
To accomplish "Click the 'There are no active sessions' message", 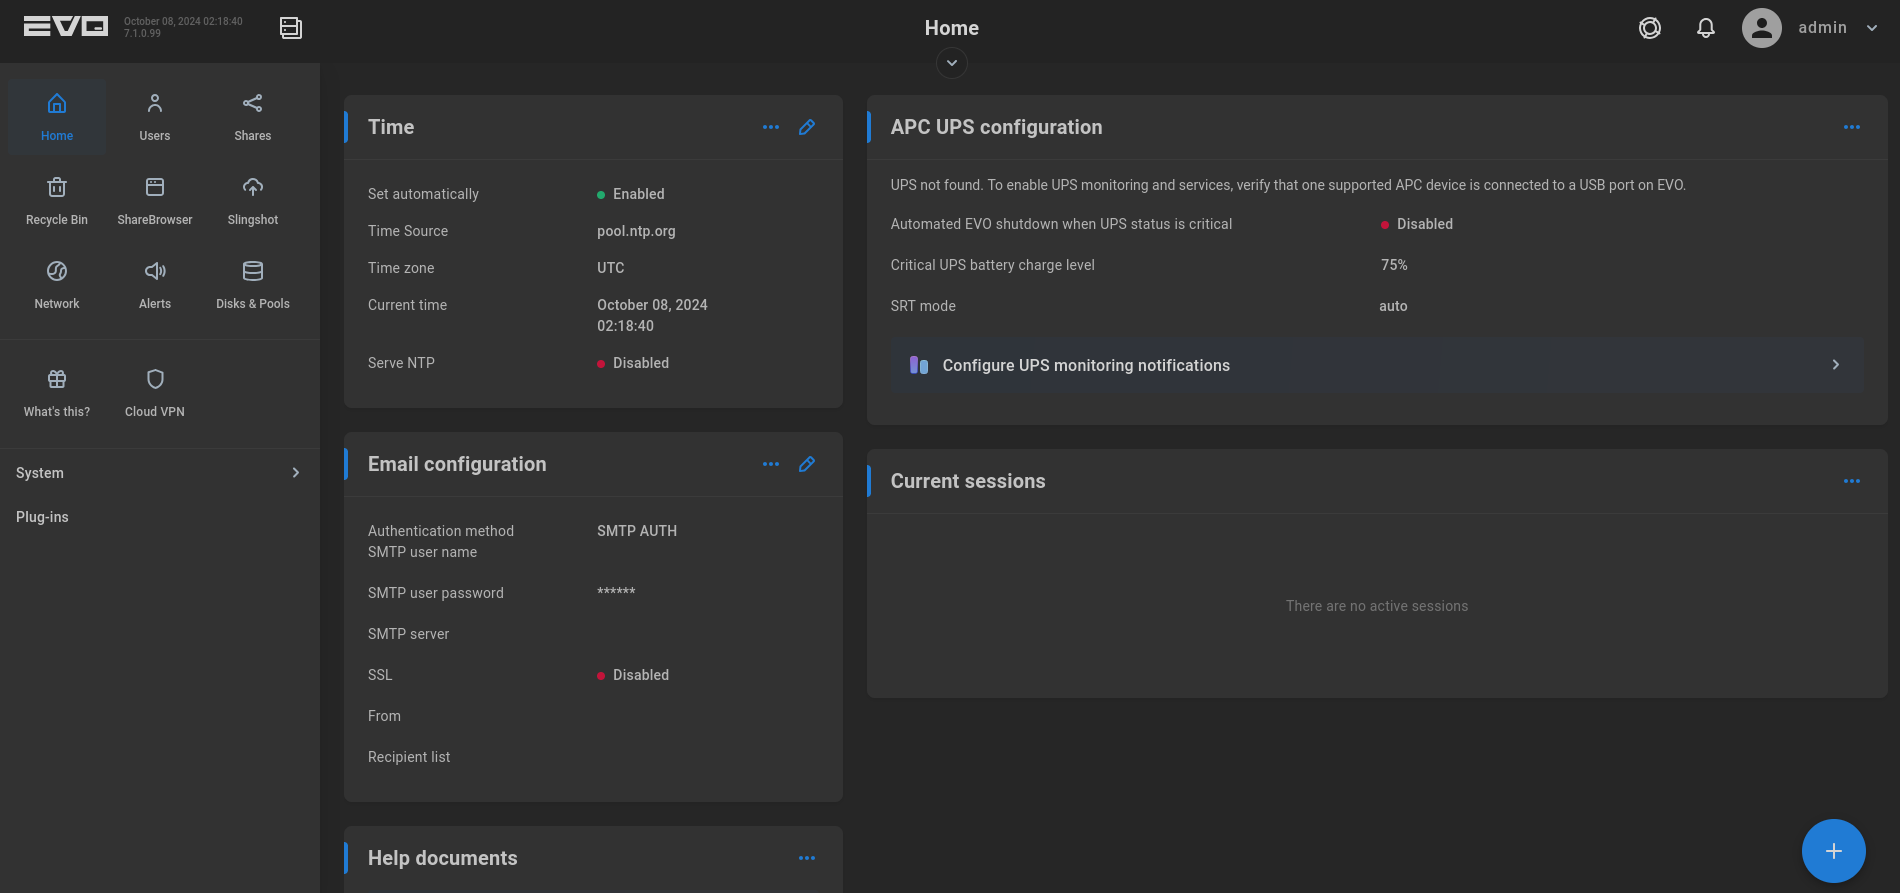I will tap(1377, 606).
